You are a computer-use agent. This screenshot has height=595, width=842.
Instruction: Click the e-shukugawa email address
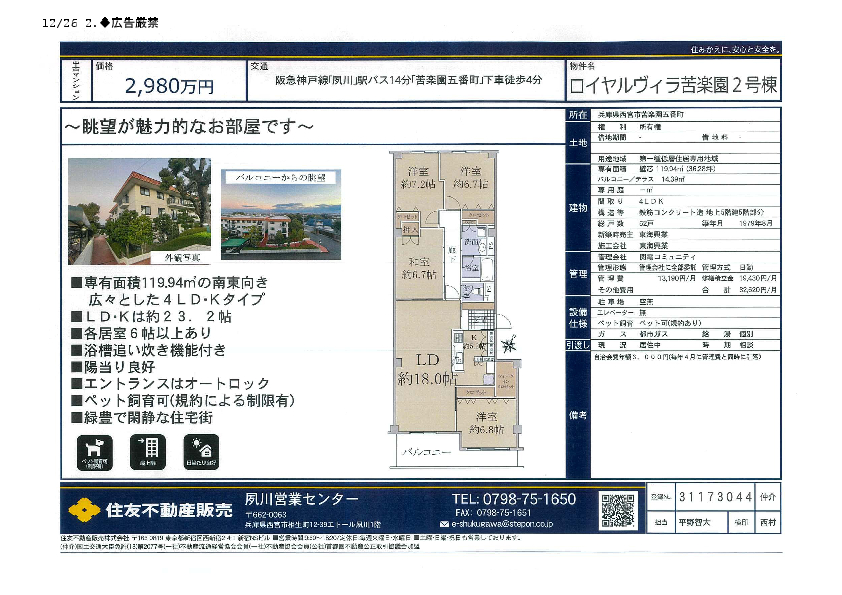[508, 523]
